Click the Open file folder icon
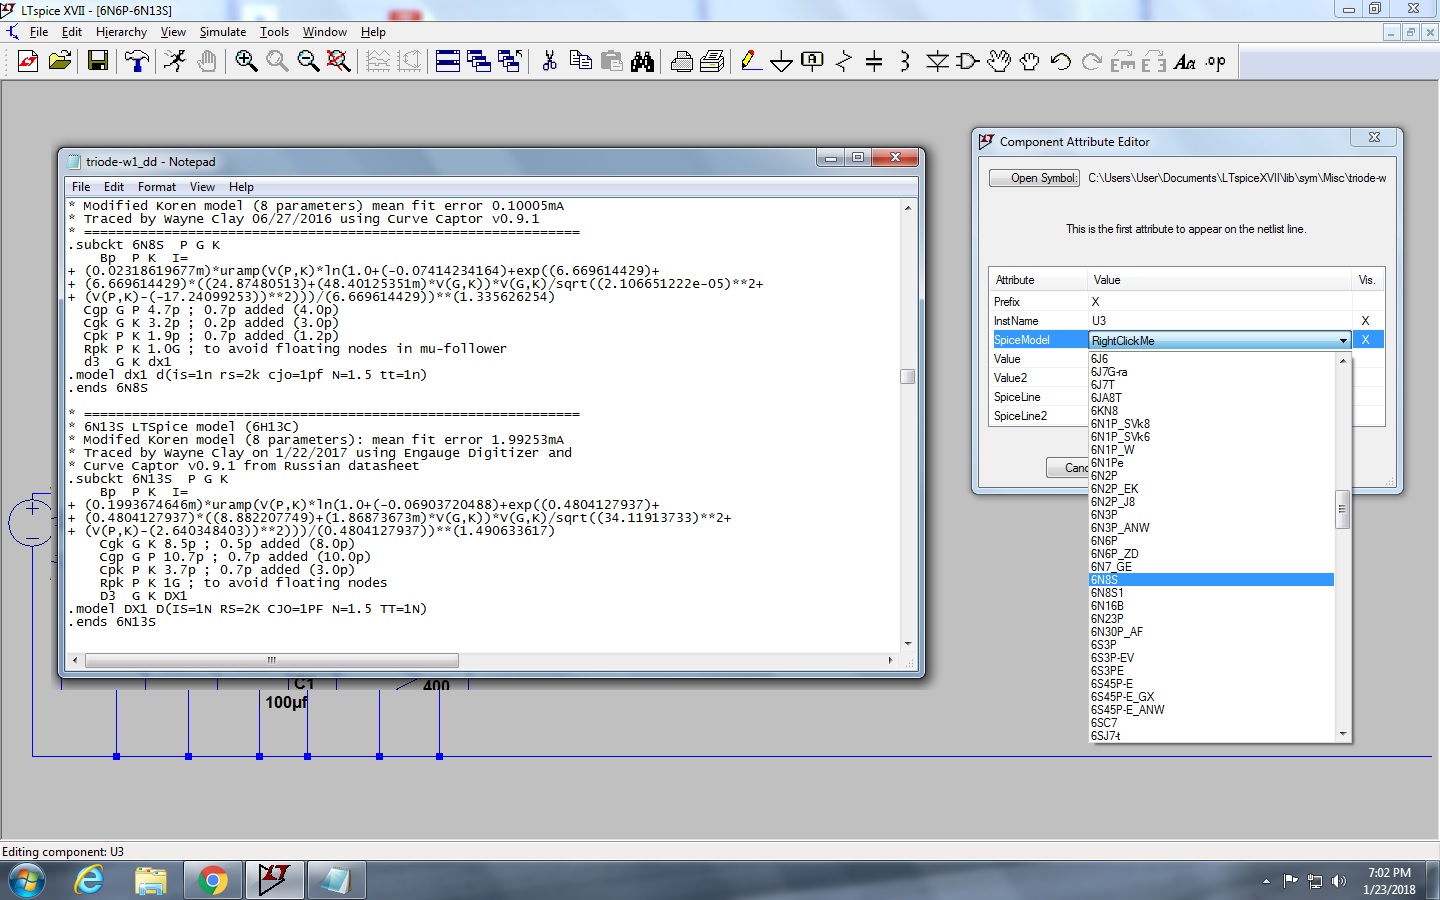Screen dimensions: 1440x900 tap(60, 62)
